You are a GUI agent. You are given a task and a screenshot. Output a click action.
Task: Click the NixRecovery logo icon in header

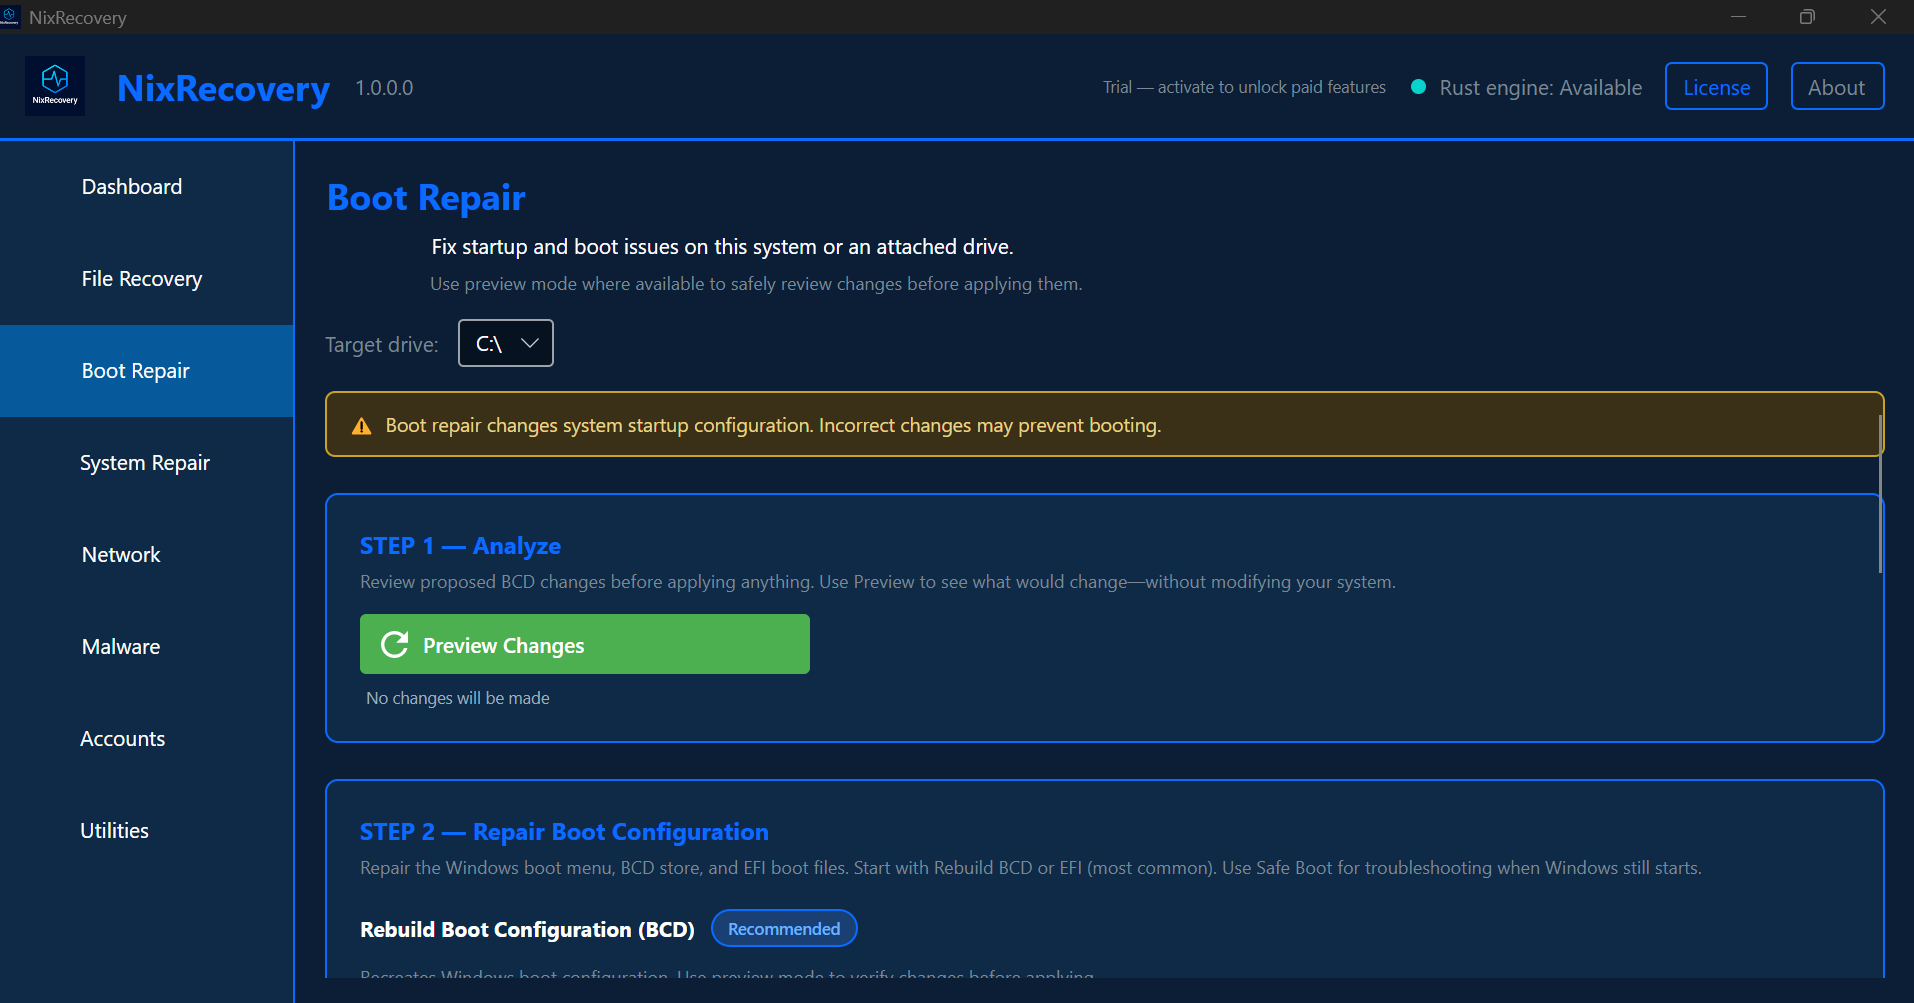(55, 86)
